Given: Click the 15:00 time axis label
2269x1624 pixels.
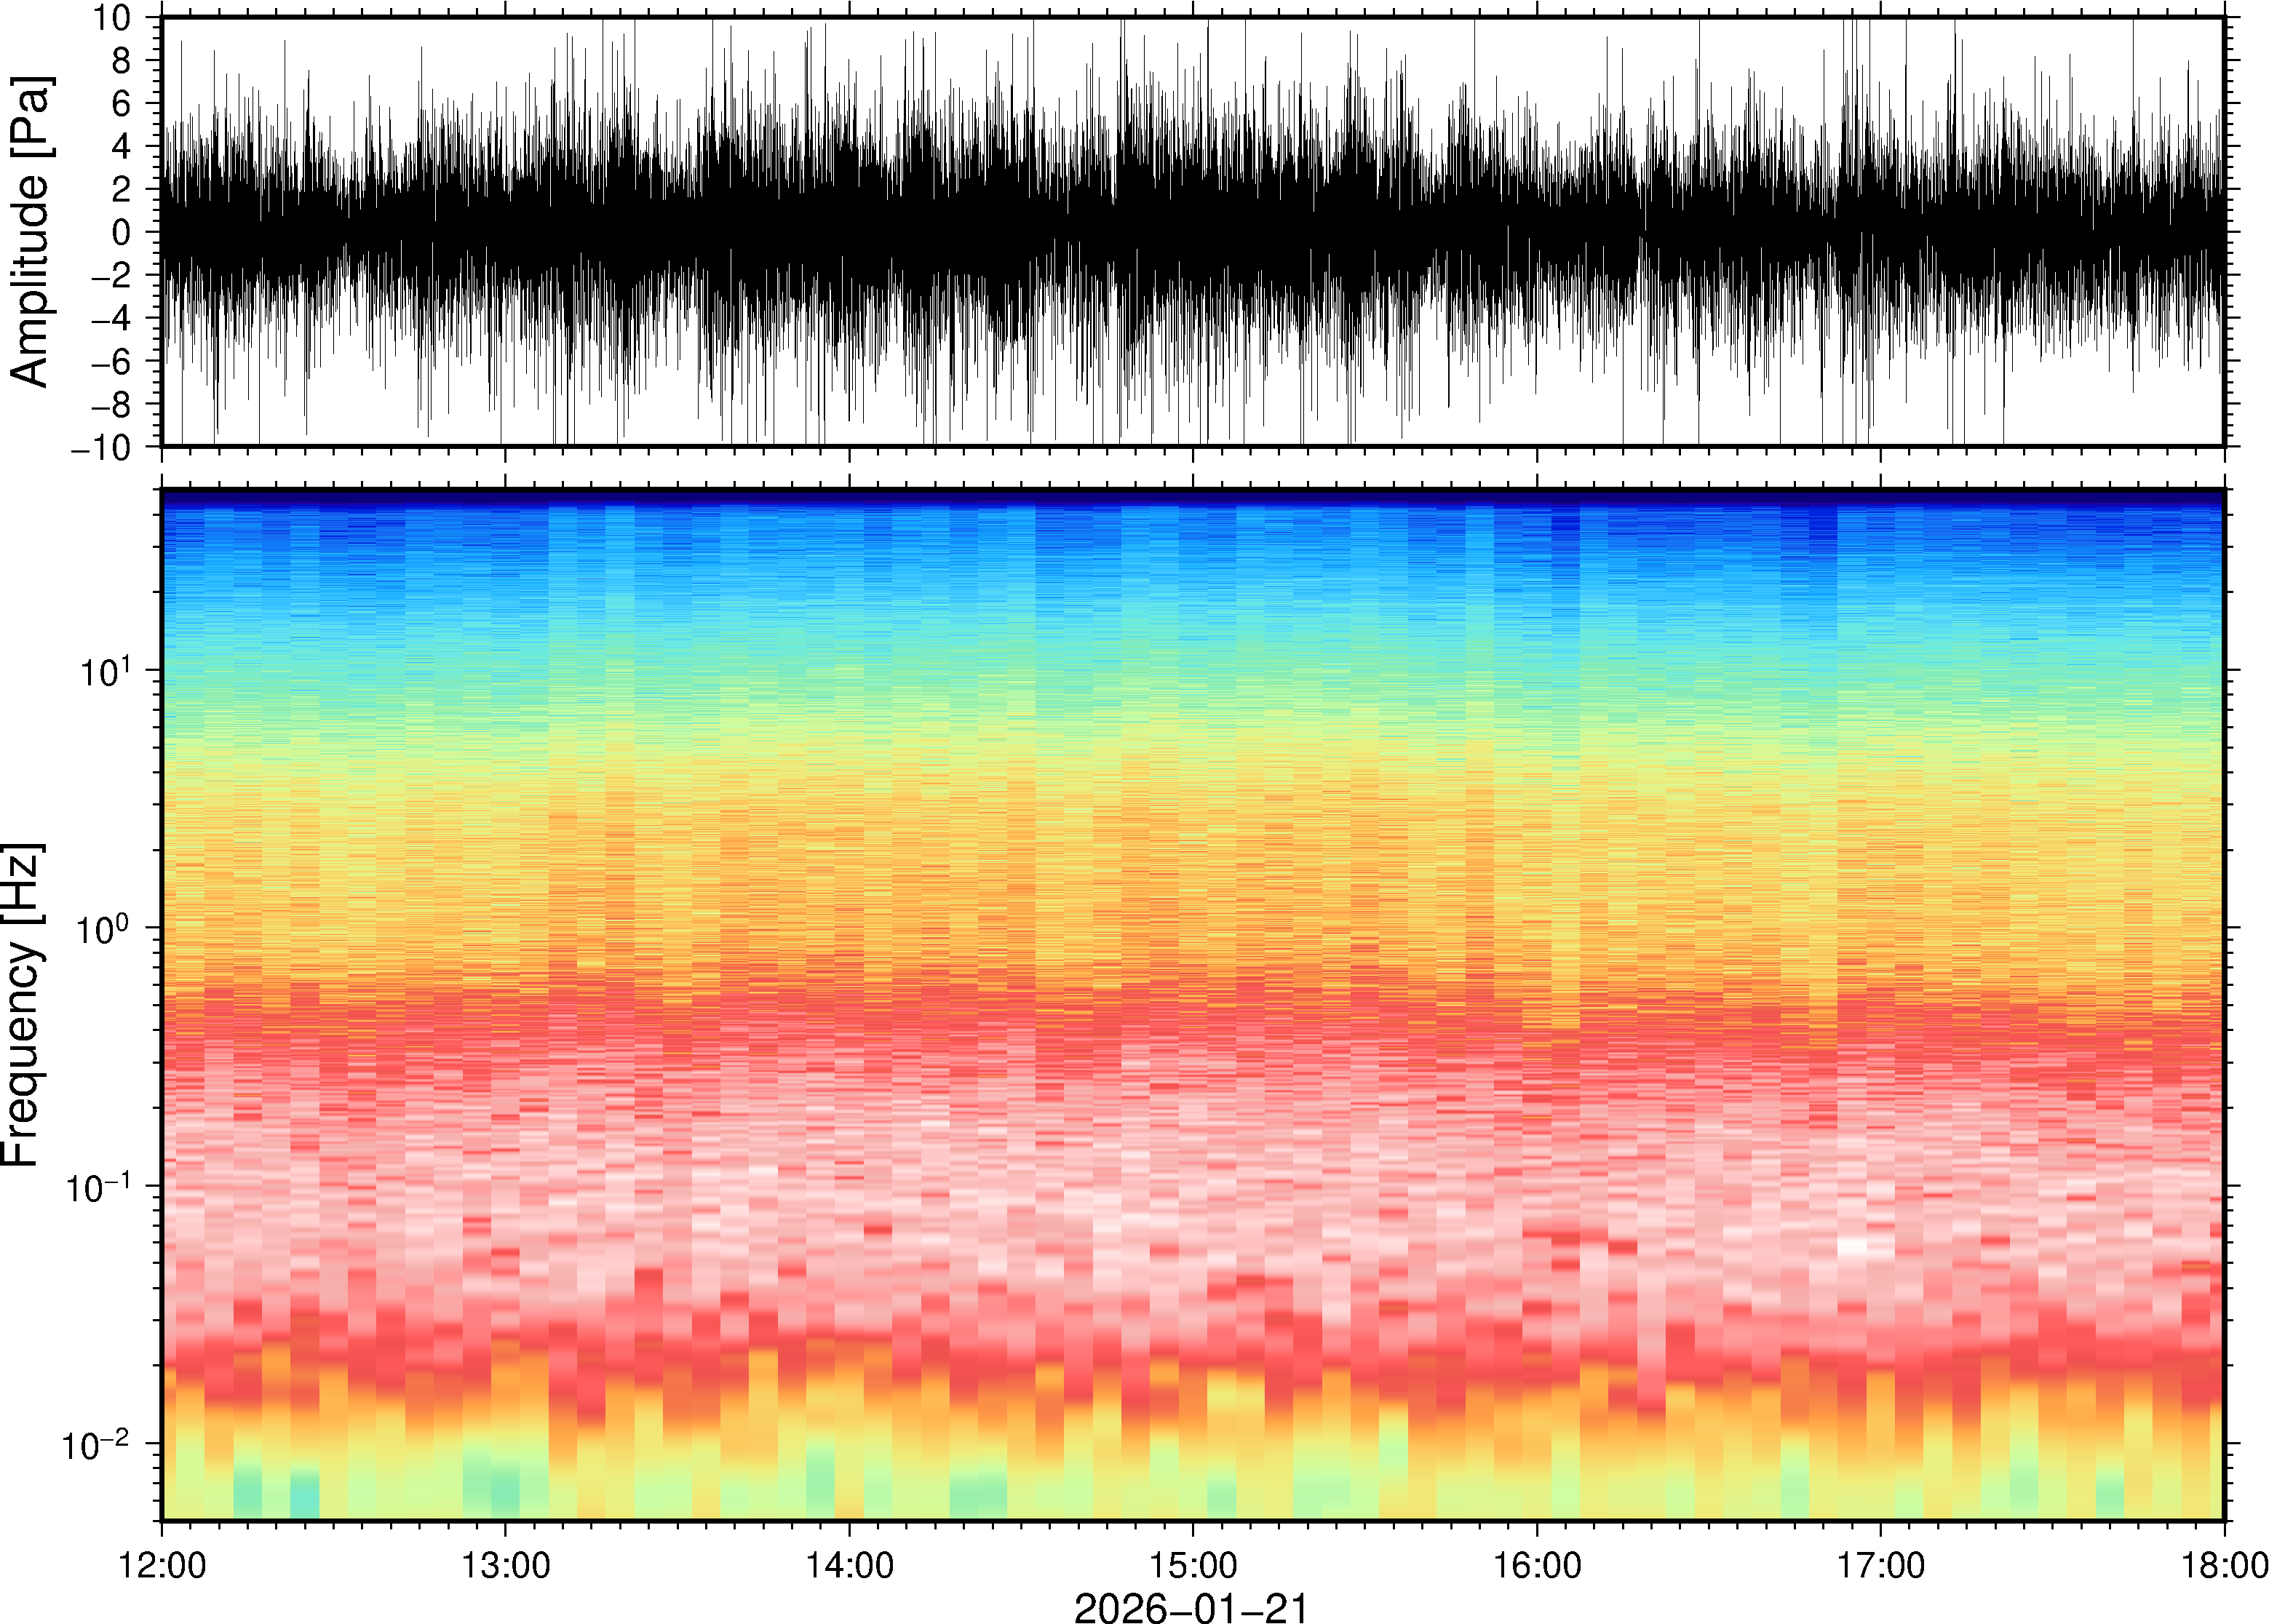Looking at the screenshot, I should (1193, 1565).
